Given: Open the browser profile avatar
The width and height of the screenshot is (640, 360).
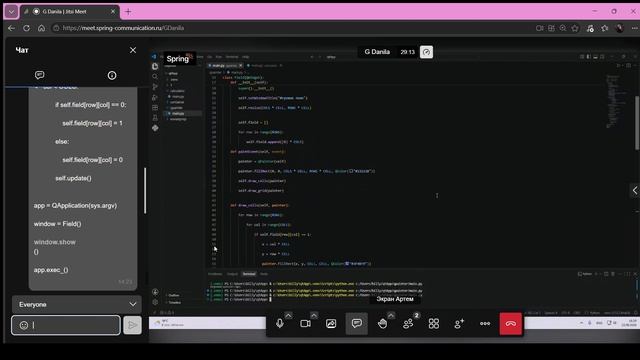Looking at the screenshot, I should [x=620, y=28].
